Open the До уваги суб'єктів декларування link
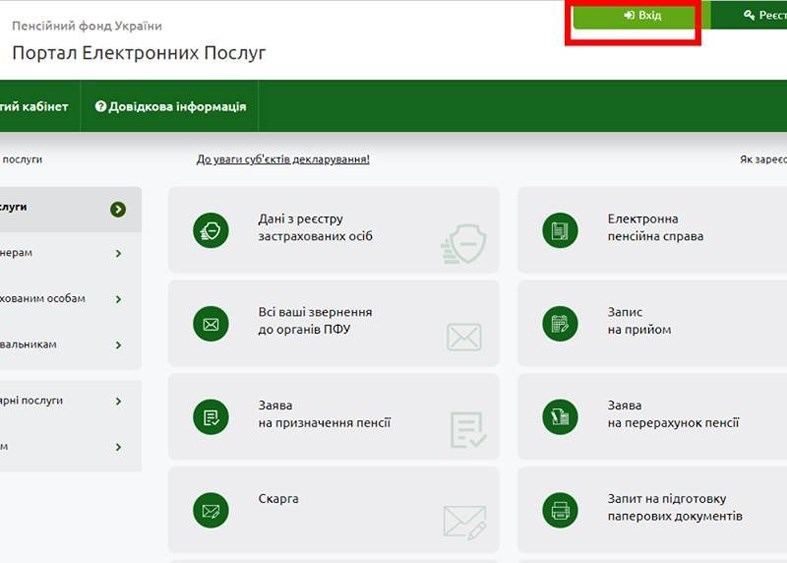The width and height of the screenshot is (787, 563). click(283, 160)
